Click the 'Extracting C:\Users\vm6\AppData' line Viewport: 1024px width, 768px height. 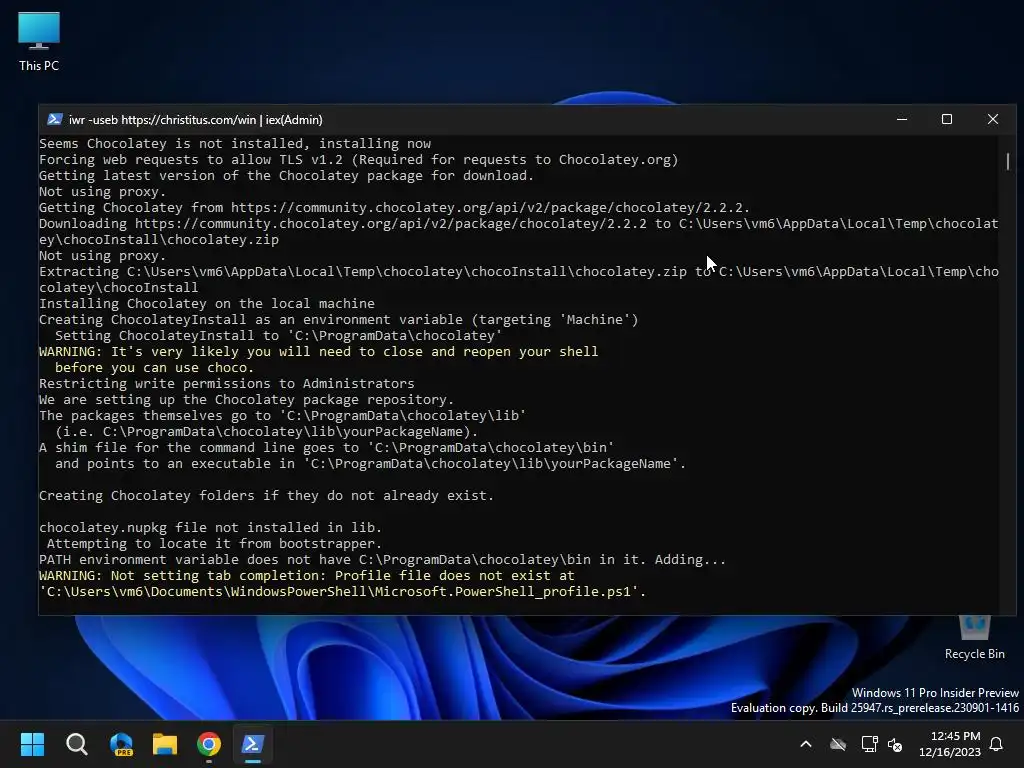coord(519,280)
